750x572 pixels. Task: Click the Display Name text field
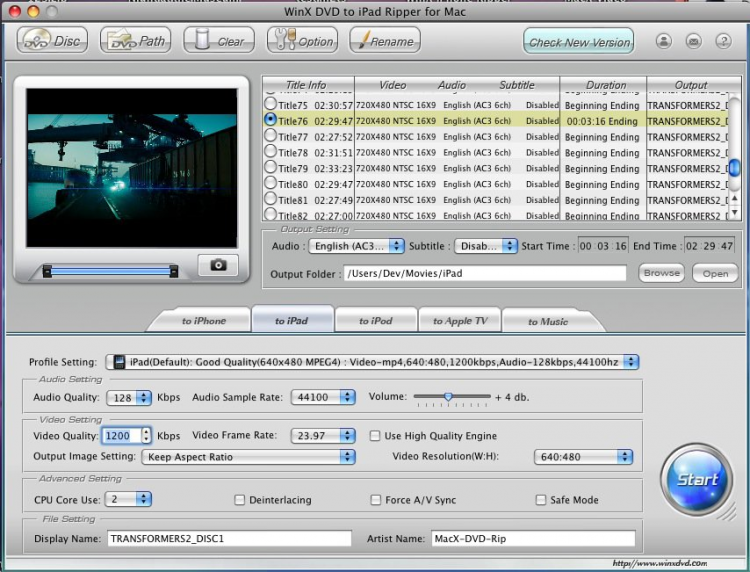229,538
